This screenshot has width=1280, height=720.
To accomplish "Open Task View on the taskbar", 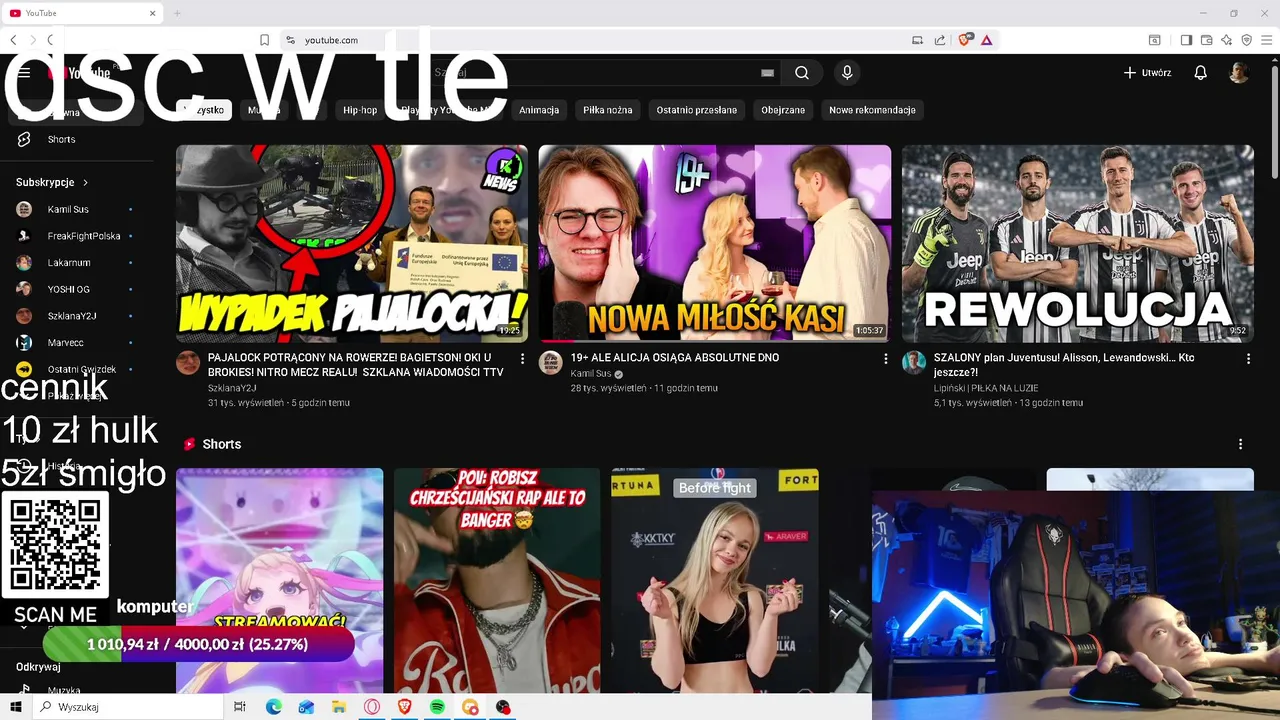I will 239,707.
